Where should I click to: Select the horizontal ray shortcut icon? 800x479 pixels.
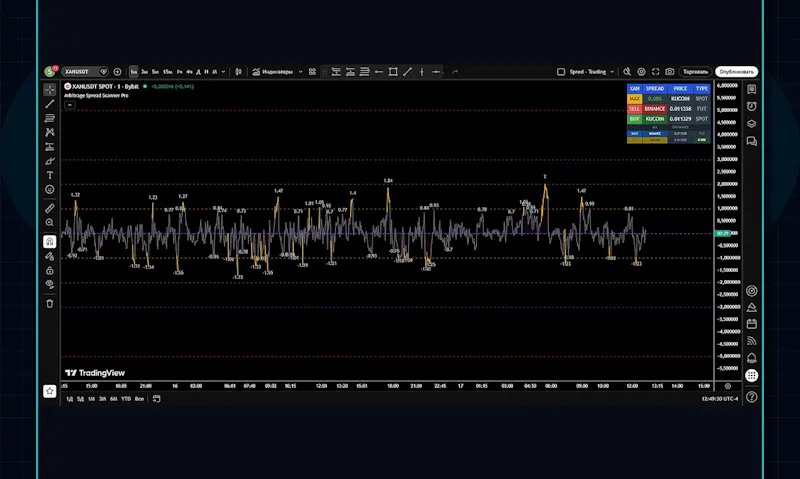(379, 72)
